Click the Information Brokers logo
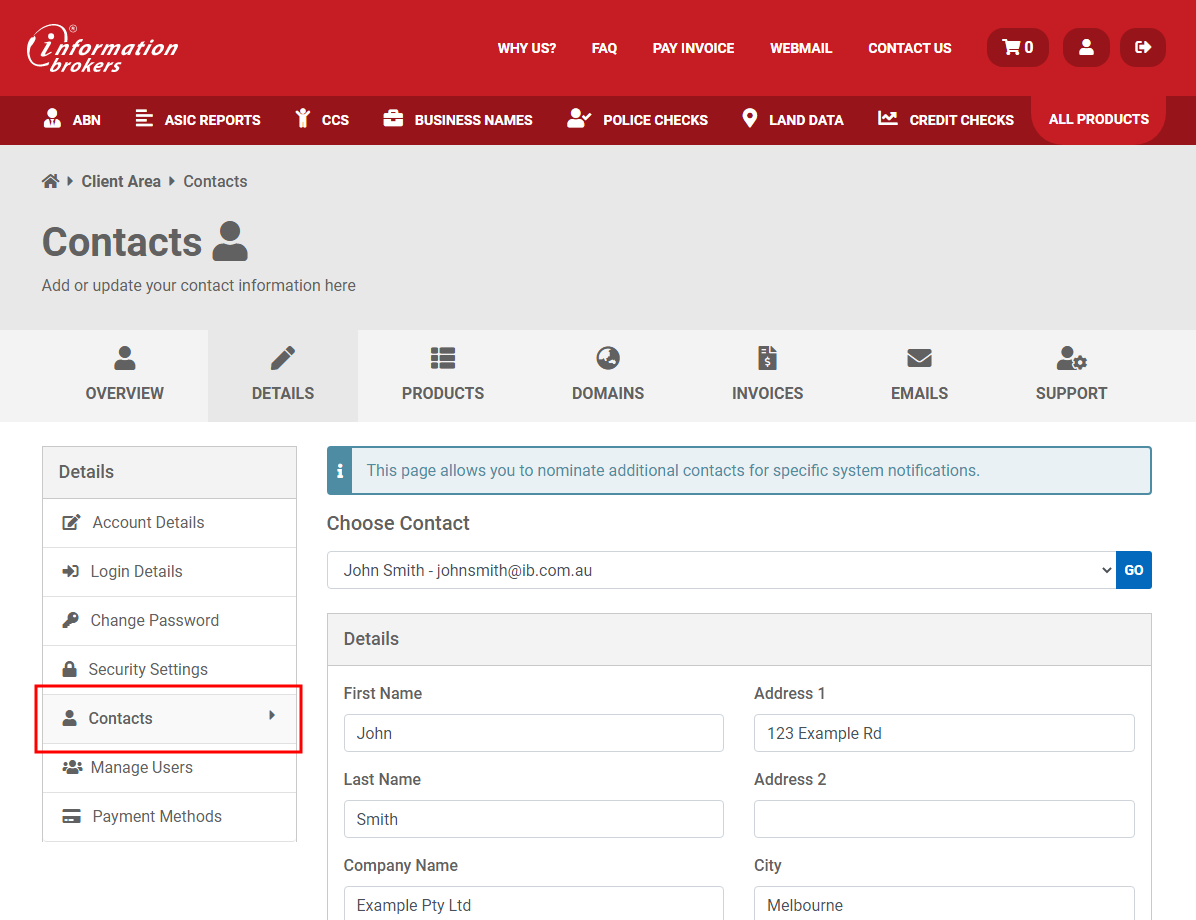Viewport: 1196px width, 920px height. [102, 49]
